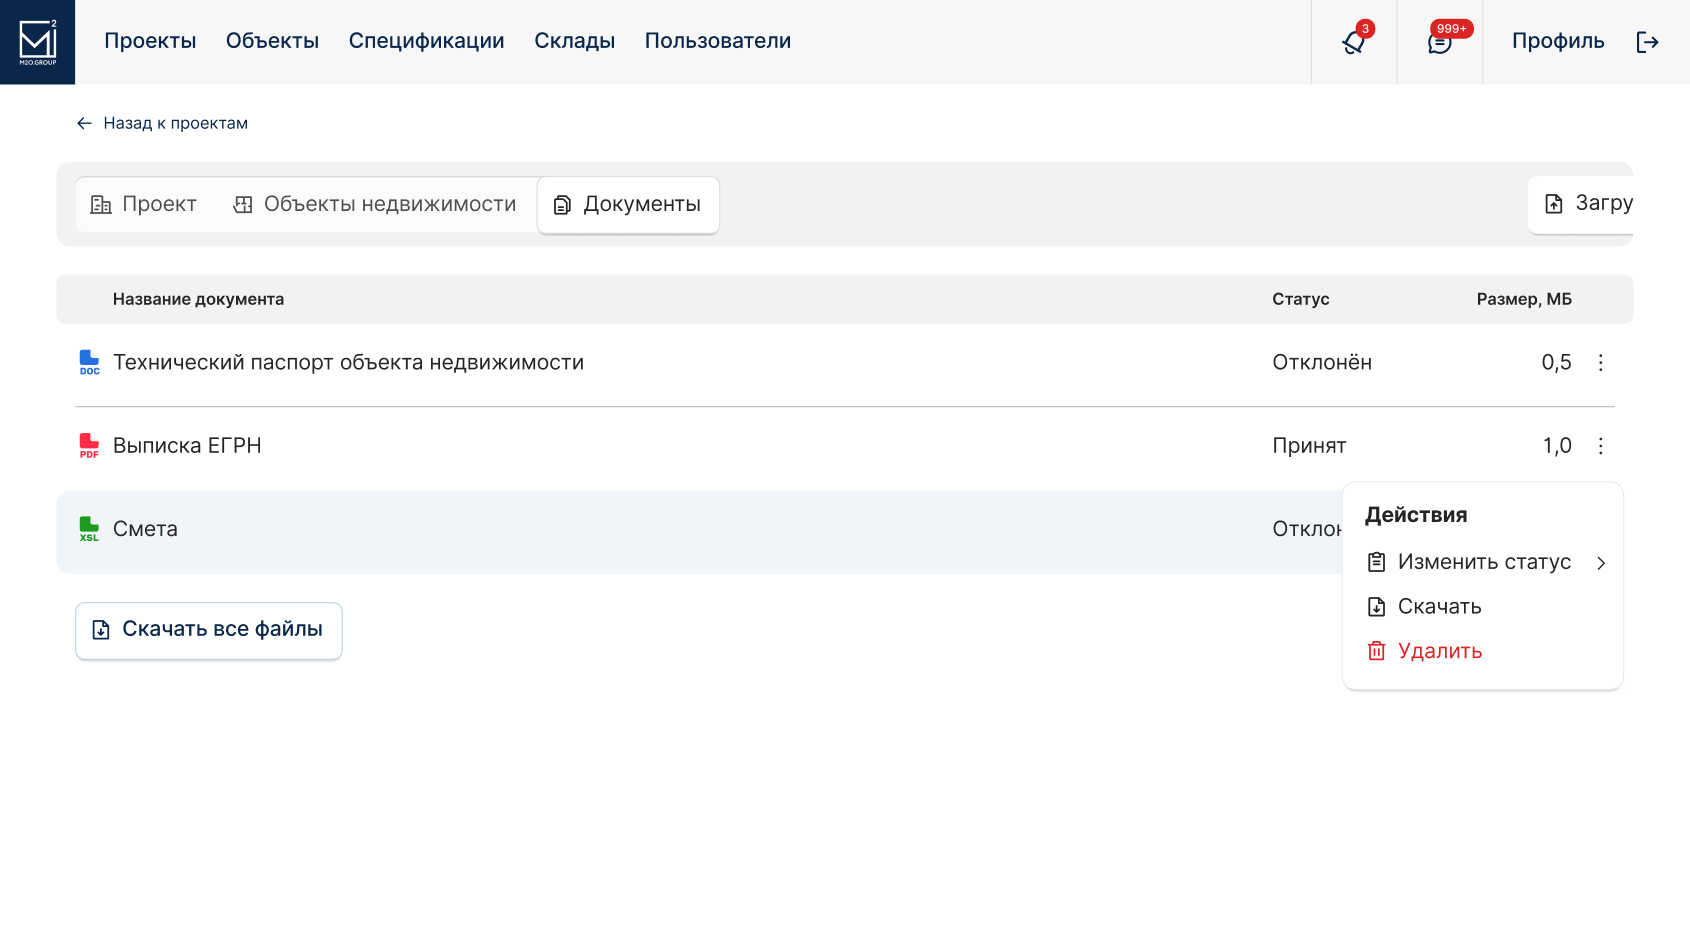The image size is (1690, 938).
Task: Click size value 0,5
Action: 1556,362
